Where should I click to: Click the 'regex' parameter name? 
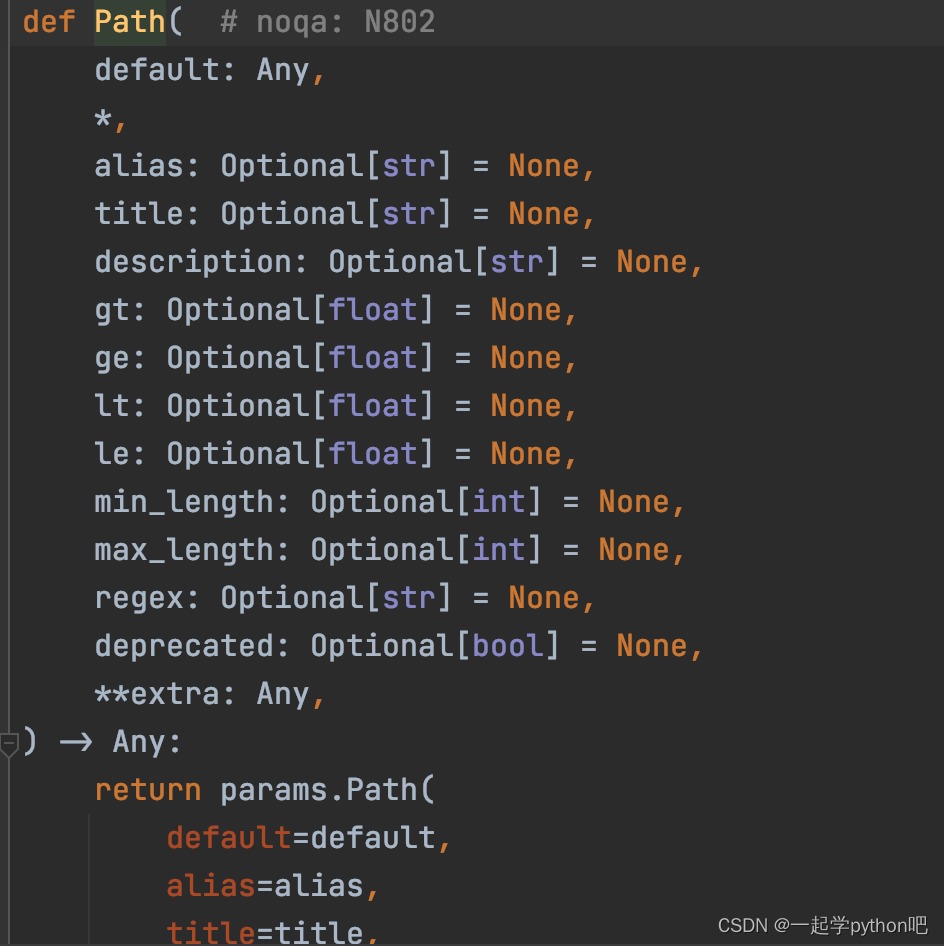138,598
